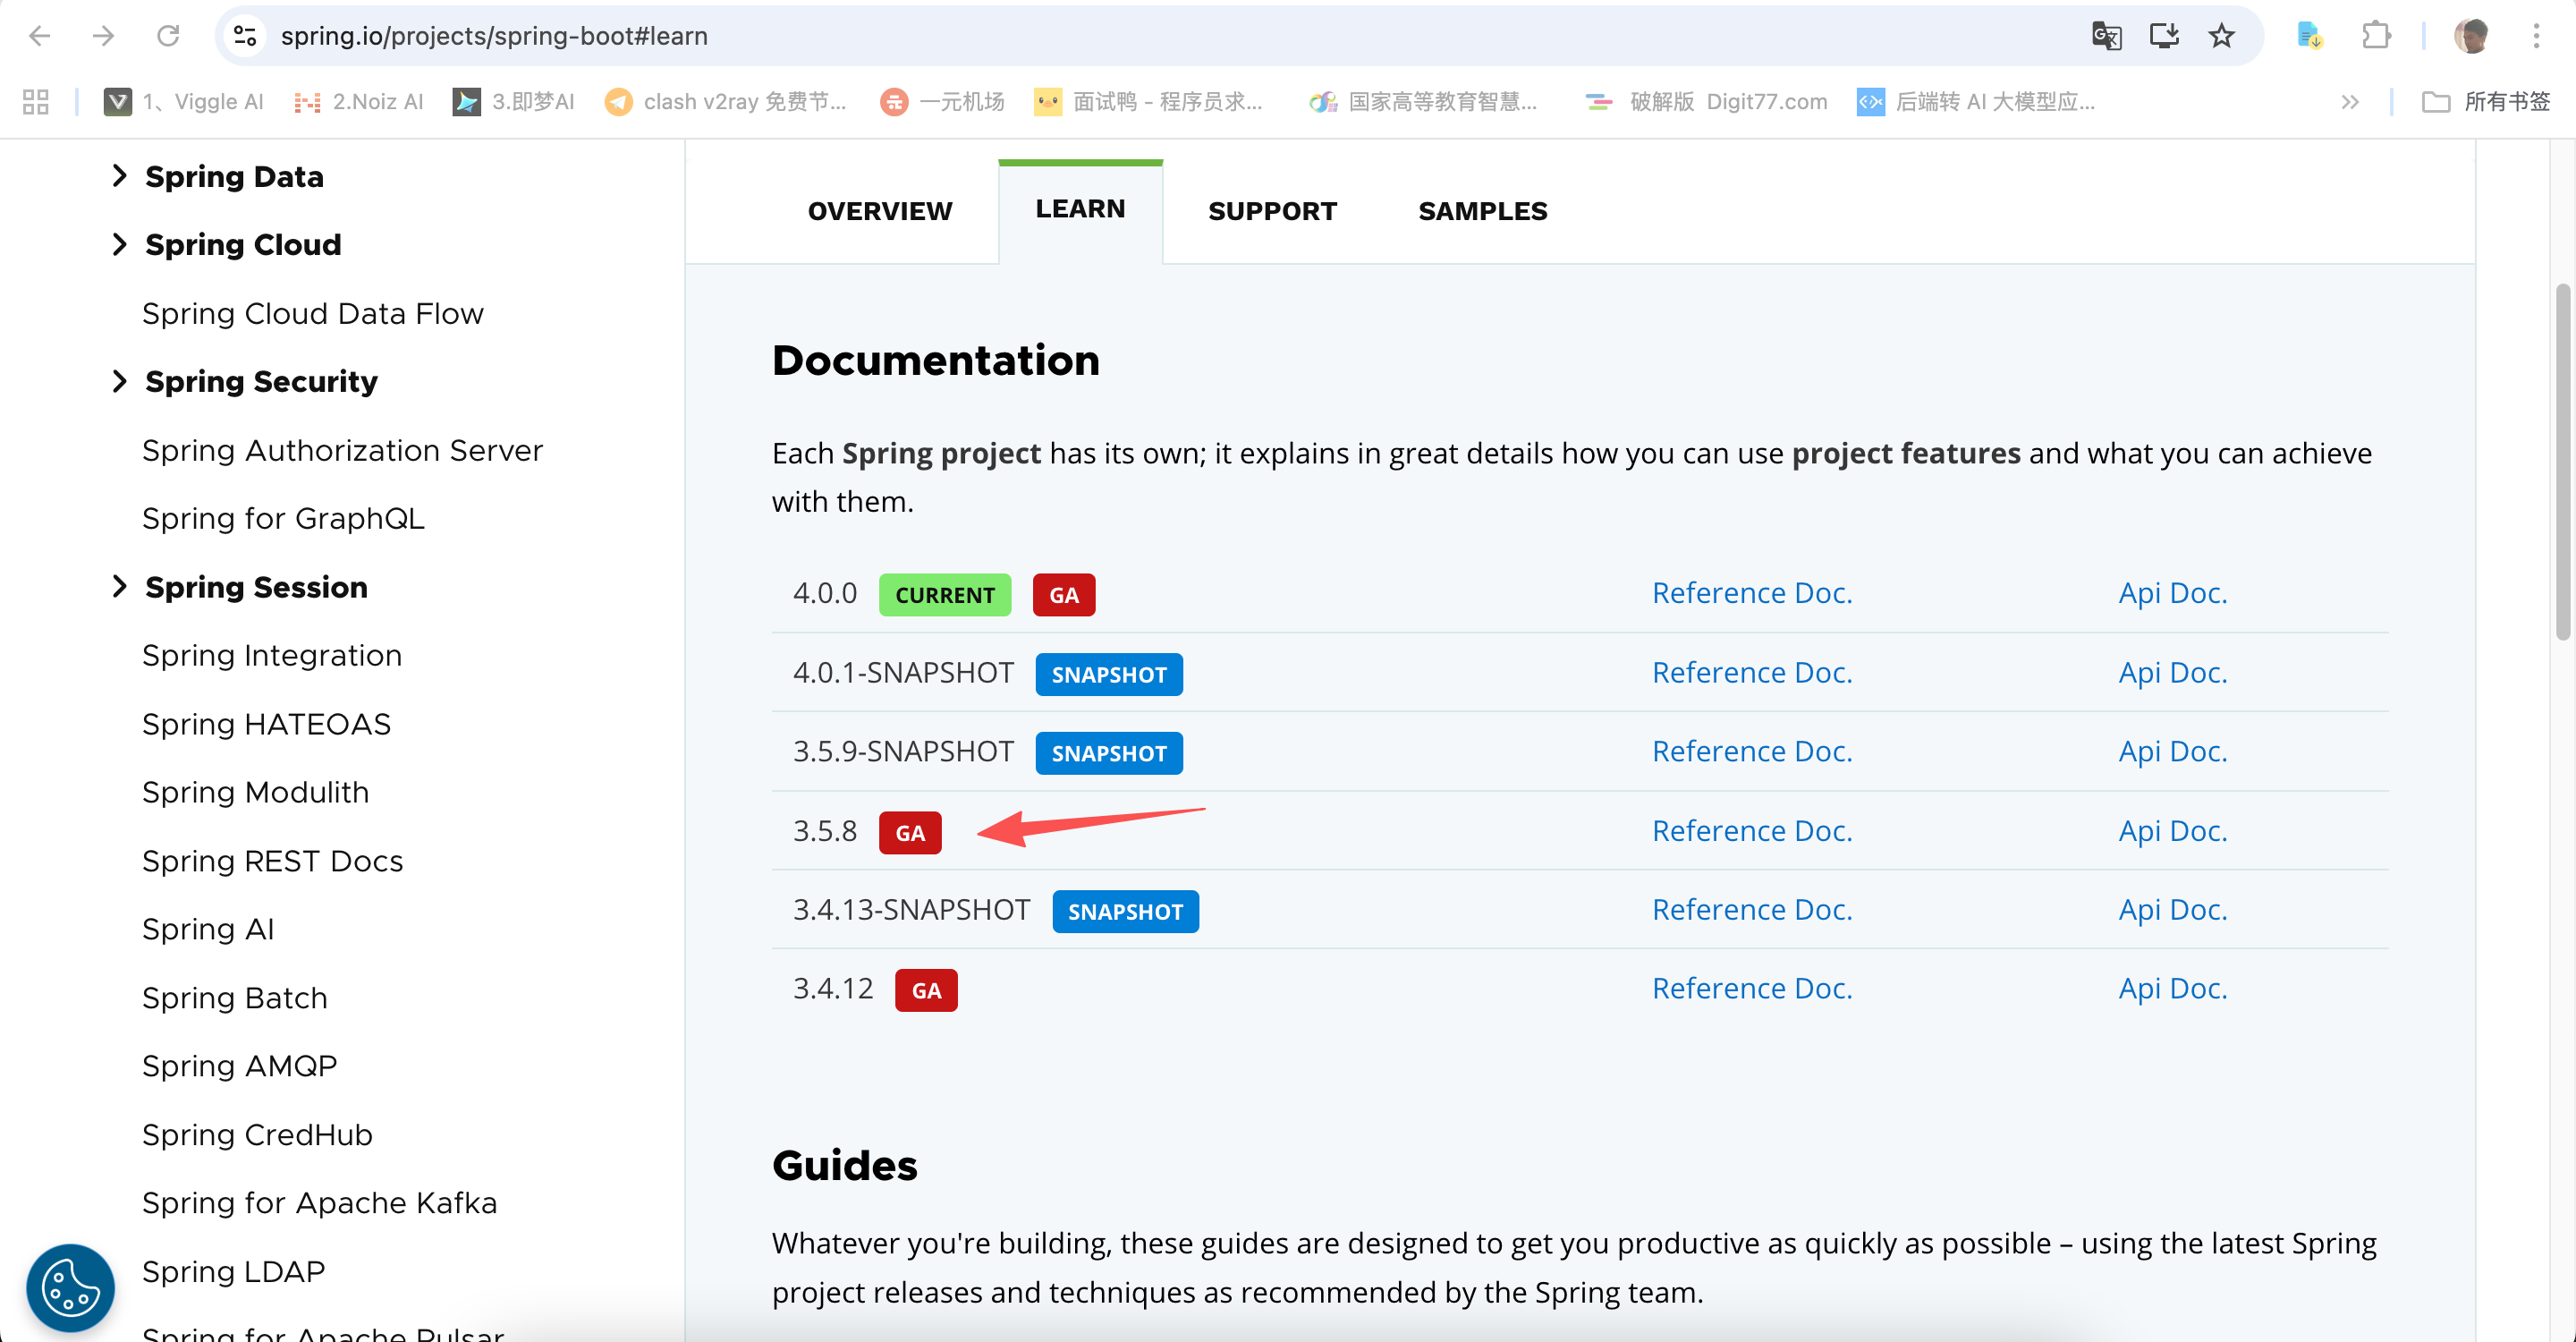Screen dimensions: 2576x1342
Task: Click the site information icon in address bar
Action: tap(245, 36)
